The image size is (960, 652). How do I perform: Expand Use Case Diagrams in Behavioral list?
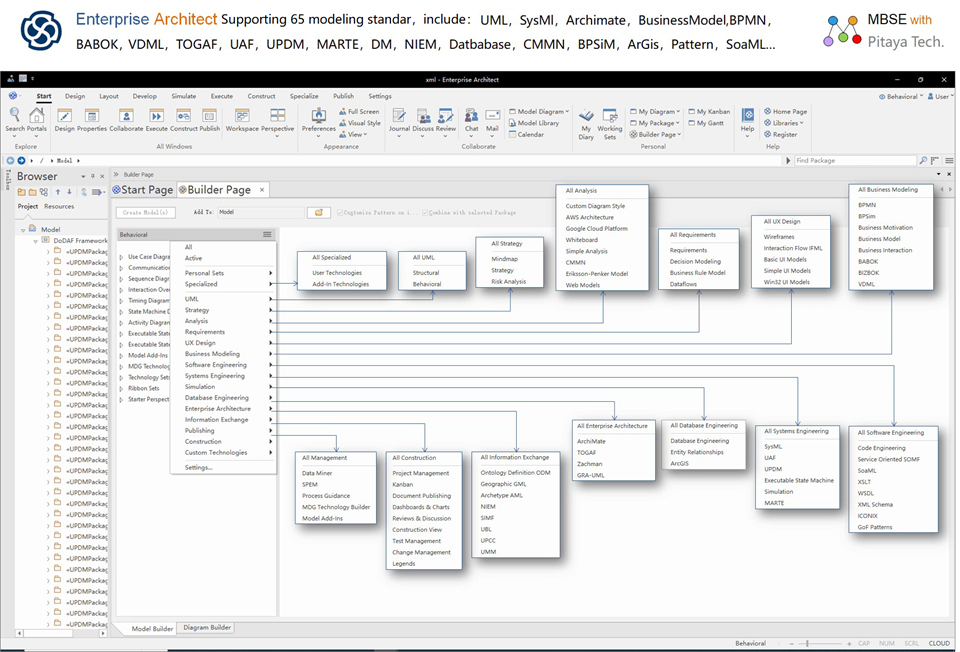pos(121,257)
